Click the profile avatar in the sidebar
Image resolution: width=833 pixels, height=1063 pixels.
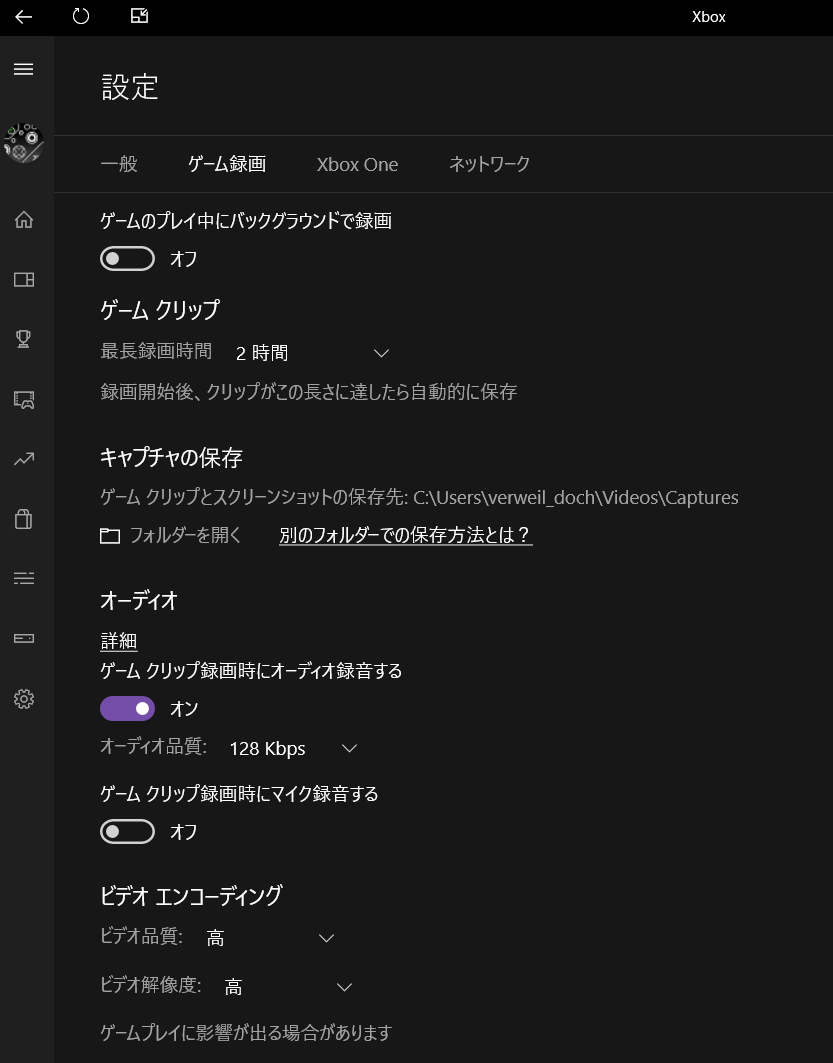coord(24,142)
